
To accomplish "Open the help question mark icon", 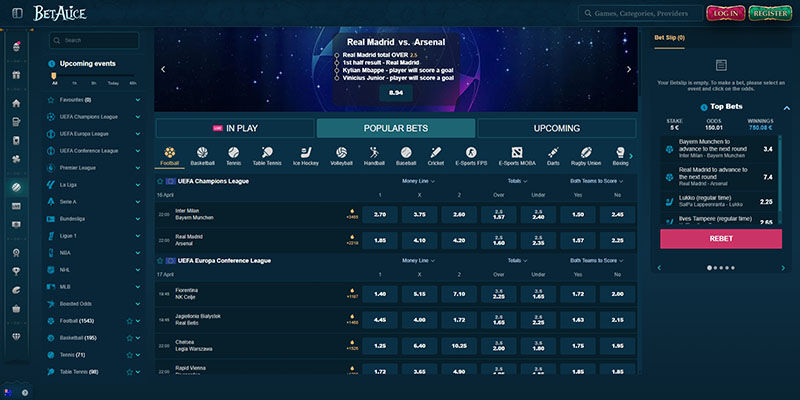I will click(25, 393).
